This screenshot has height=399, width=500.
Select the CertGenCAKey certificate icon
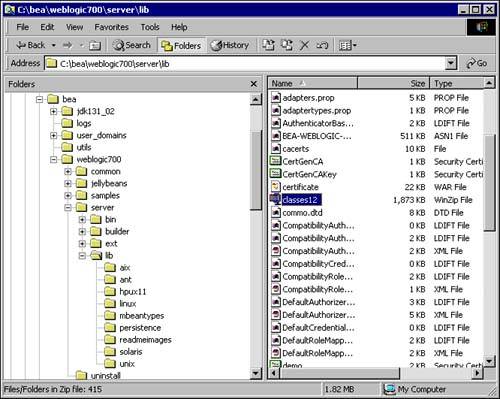coord(275,174)
